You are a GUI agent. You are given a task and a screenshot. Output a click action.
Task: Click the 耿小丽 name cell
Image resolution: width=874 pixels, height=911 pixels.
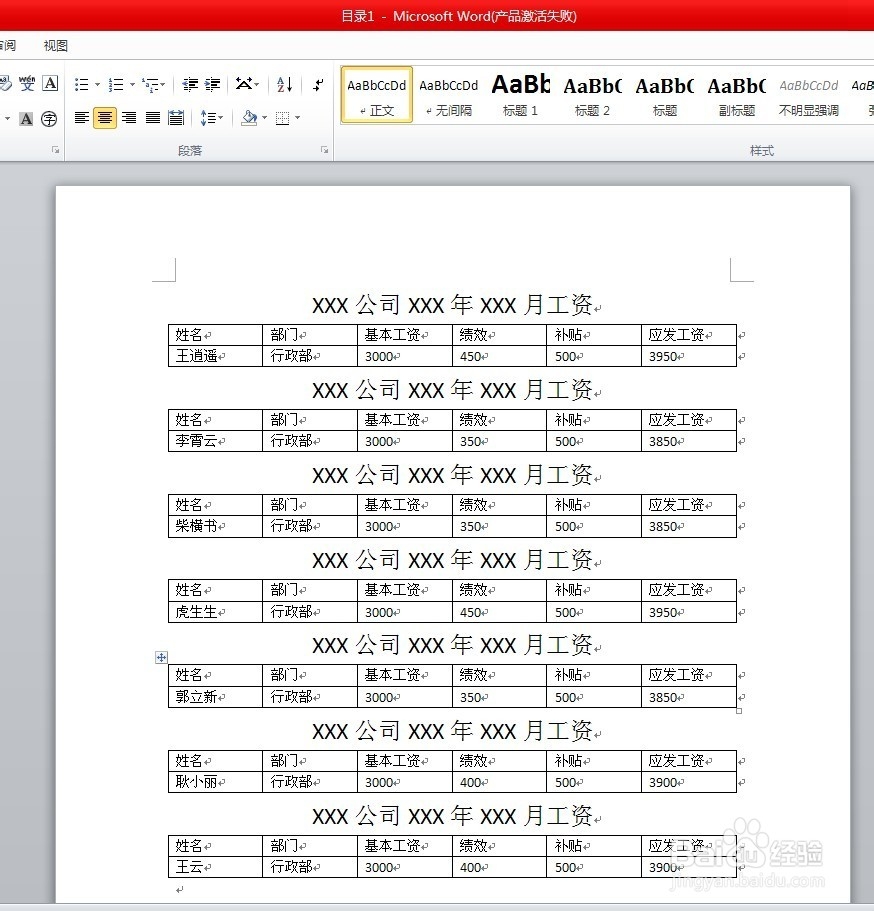[216, 782]
